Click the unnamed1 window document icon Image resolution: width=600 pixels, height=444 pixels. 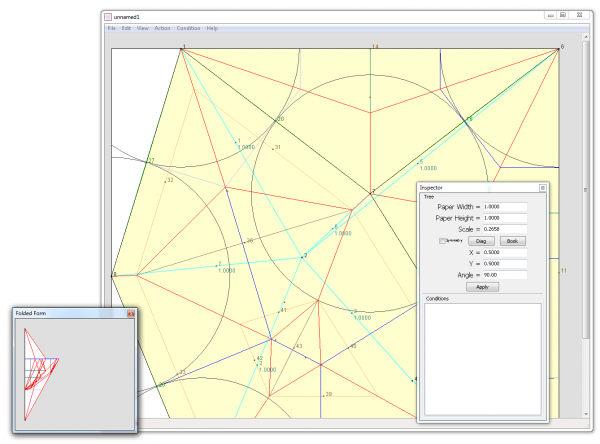(108, 15)
